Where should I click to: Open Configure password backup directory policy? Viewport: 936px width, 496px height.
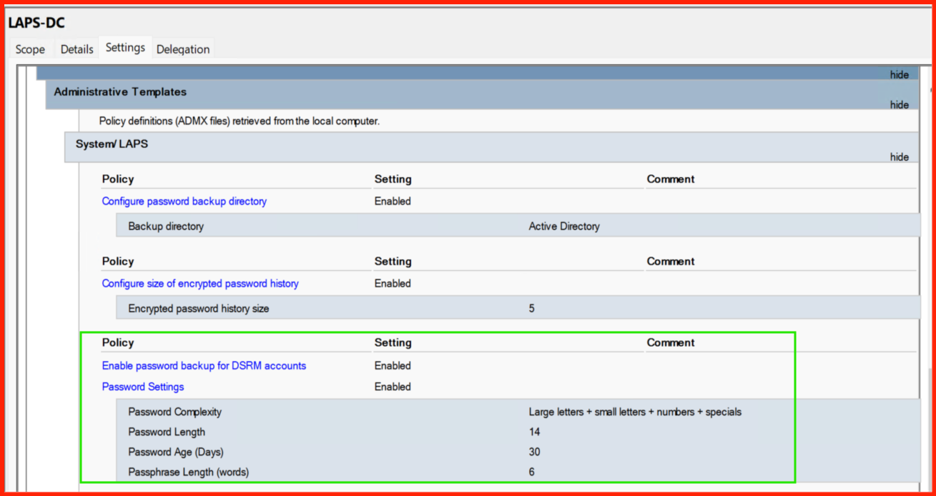184,201
